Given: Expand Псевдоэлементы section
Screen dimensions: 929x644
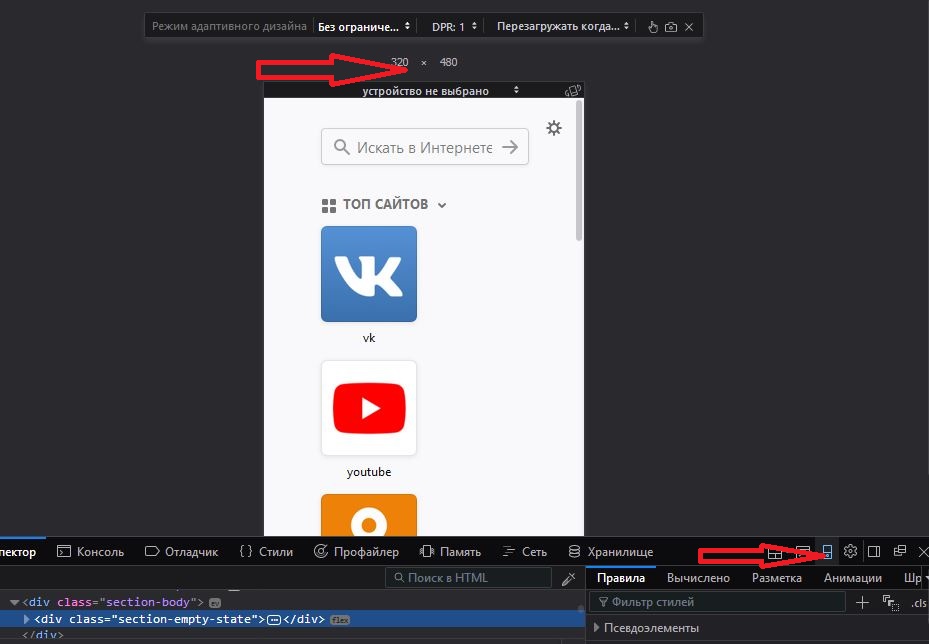Looking at the screenshot, I should 596,627.
